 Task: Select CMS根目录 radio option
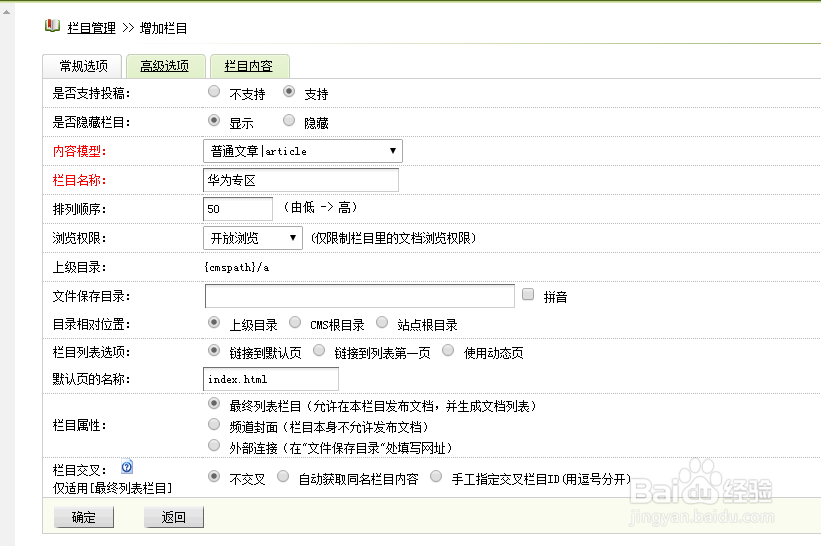(x=295, y=322)
